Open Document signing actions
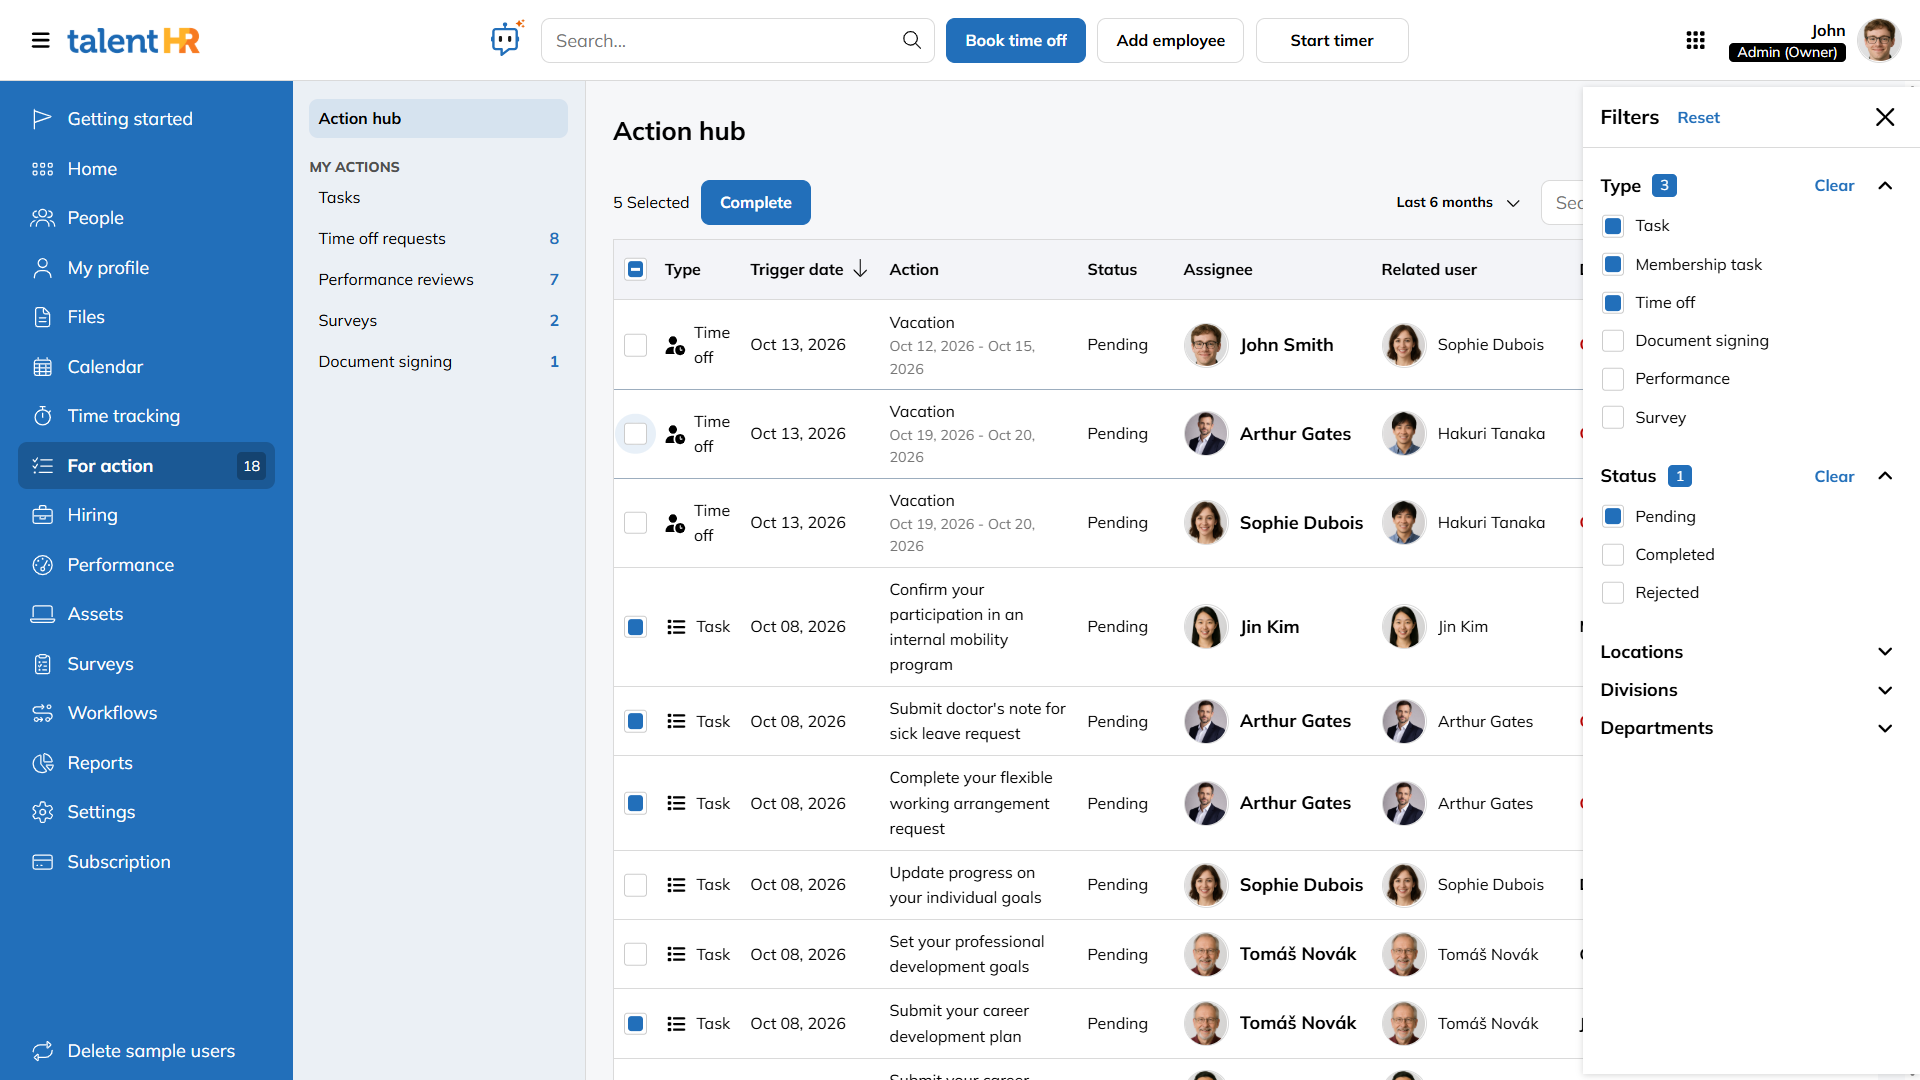The width and height of the screenshot is (1920, 1080). tap(438, 362)
